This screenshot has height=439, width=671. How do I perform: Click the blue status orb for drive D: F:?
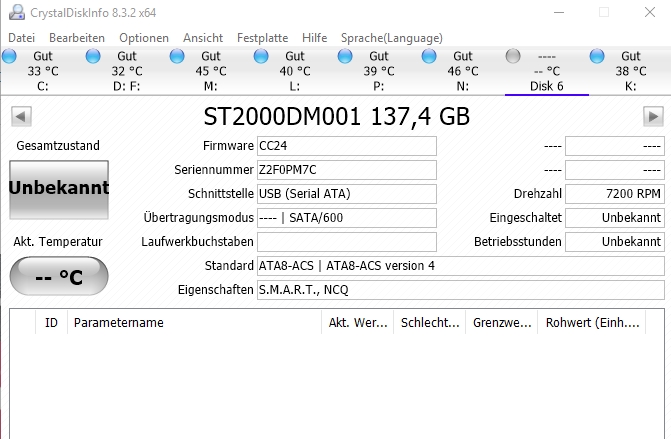point(93,56)
